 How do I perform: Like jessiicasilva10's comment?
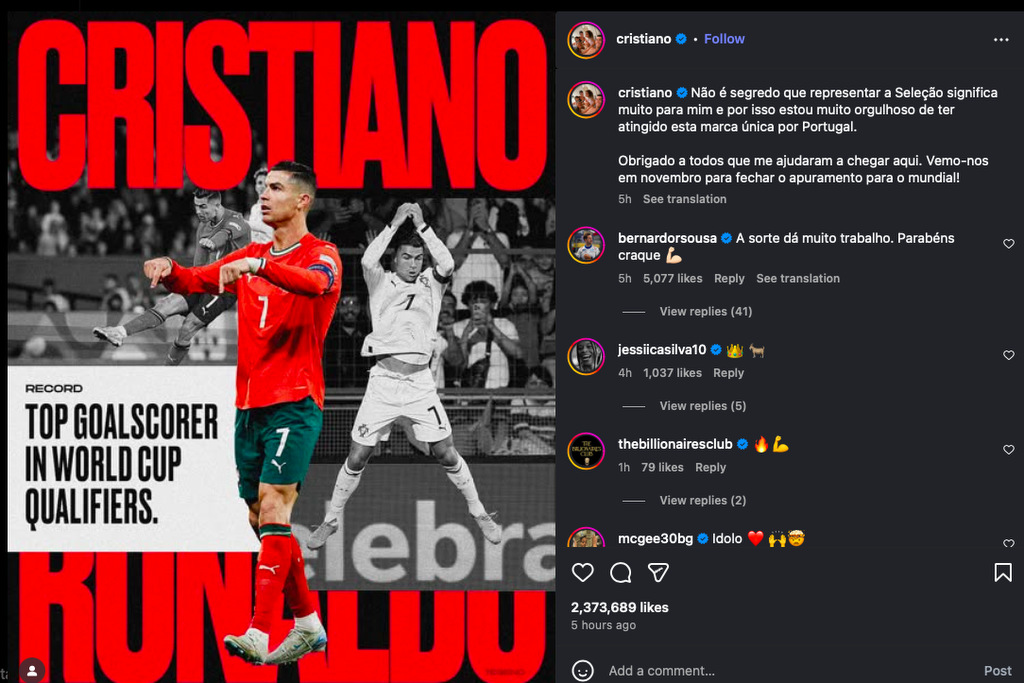[x=1008, y=355]
